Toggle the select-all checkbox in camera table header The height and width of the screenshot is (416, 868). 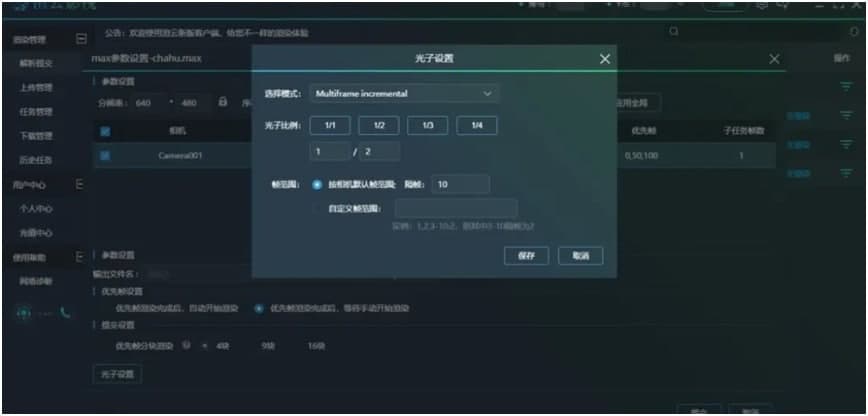click(x=105, y=131)
